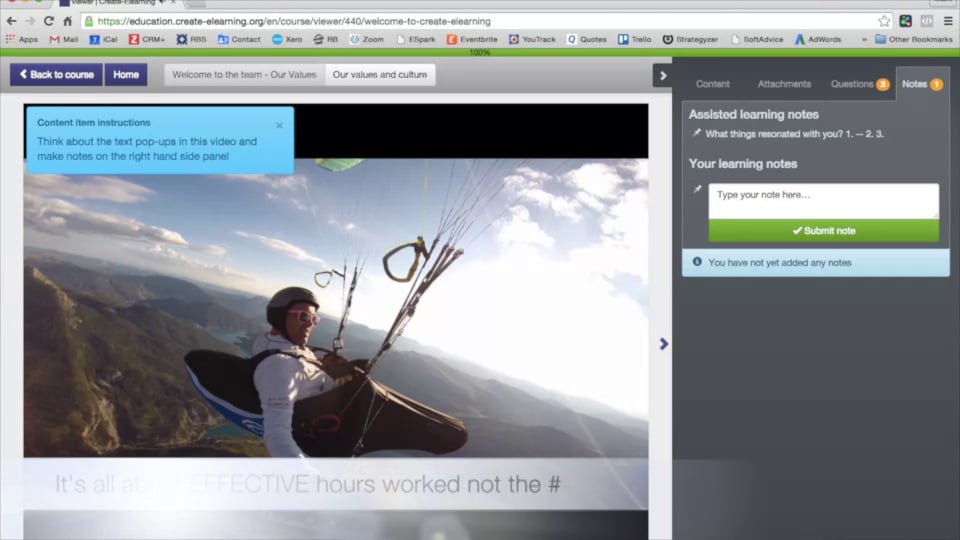
Task: Click the pin icon beside note input
Action: coord(697,189)
